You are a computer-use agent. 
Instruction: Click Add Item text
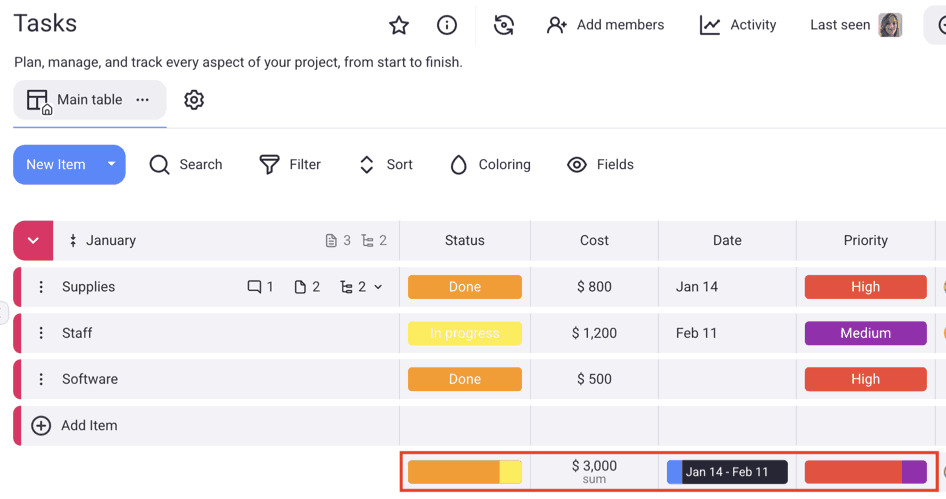pyautogui.click(x=89, y=425)
